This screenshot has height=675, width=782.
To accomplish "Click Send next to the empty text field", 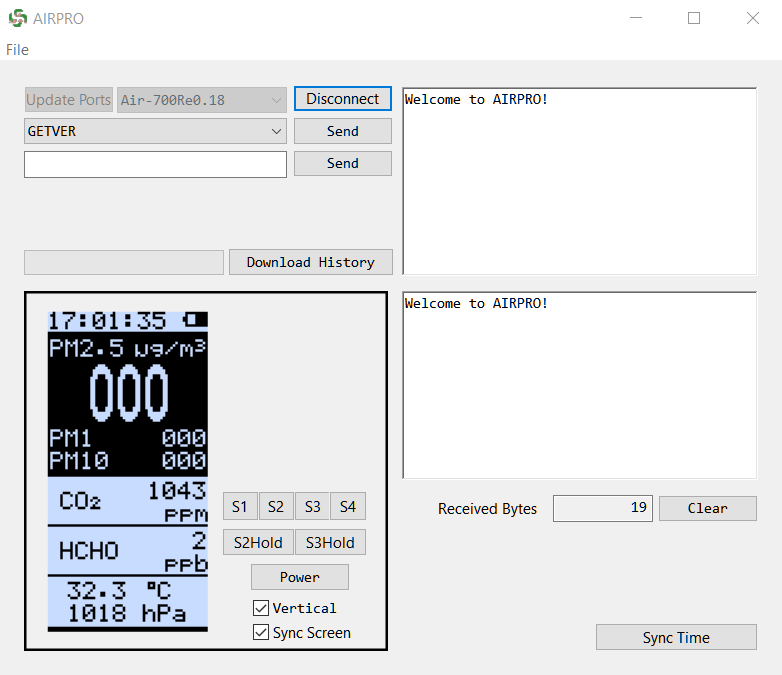I will point(343,163).
